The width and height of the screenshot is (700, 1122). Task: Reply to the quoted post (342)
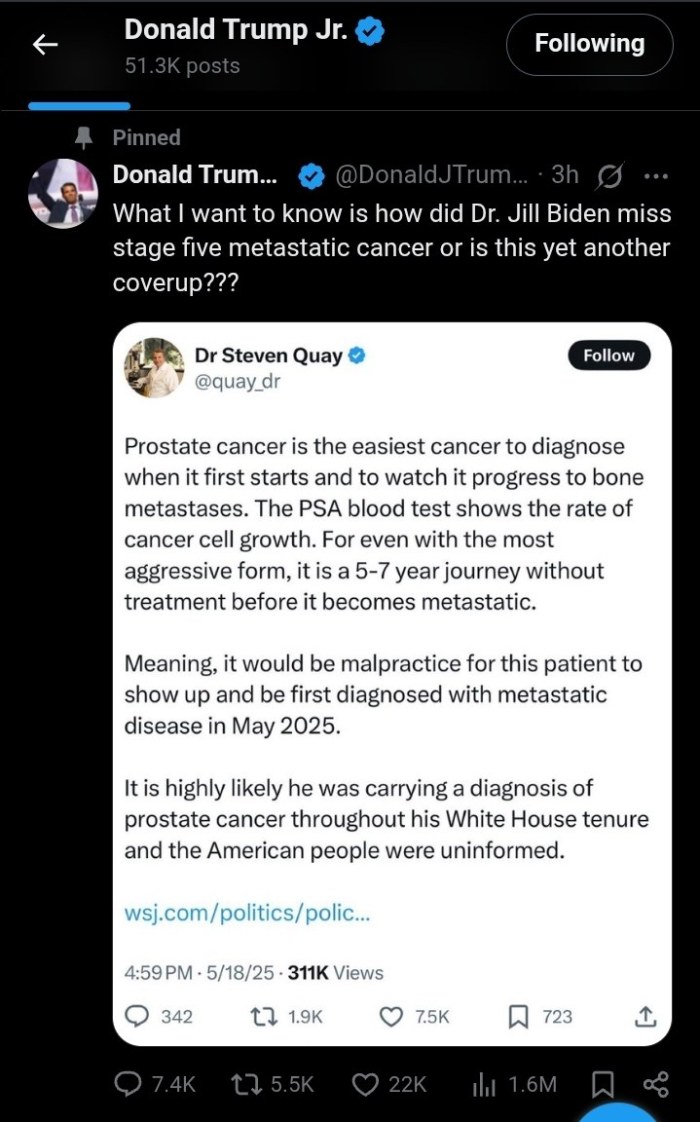tap(158, 1017)
